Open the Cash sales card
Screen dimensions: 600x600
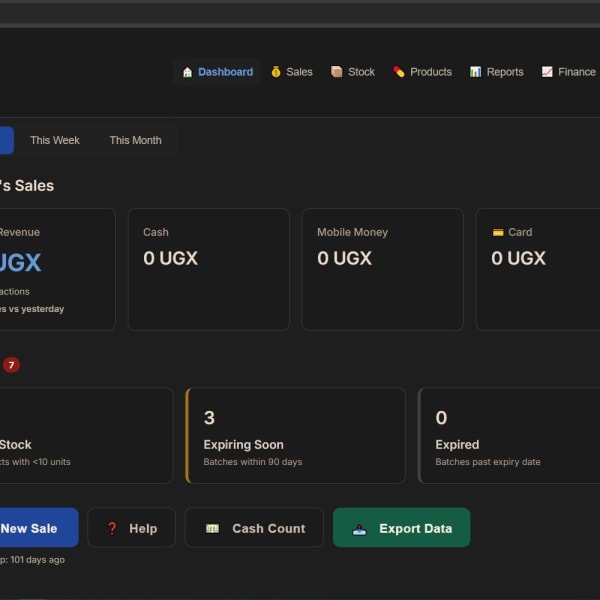pyautogui.click(x=209, y=269)
